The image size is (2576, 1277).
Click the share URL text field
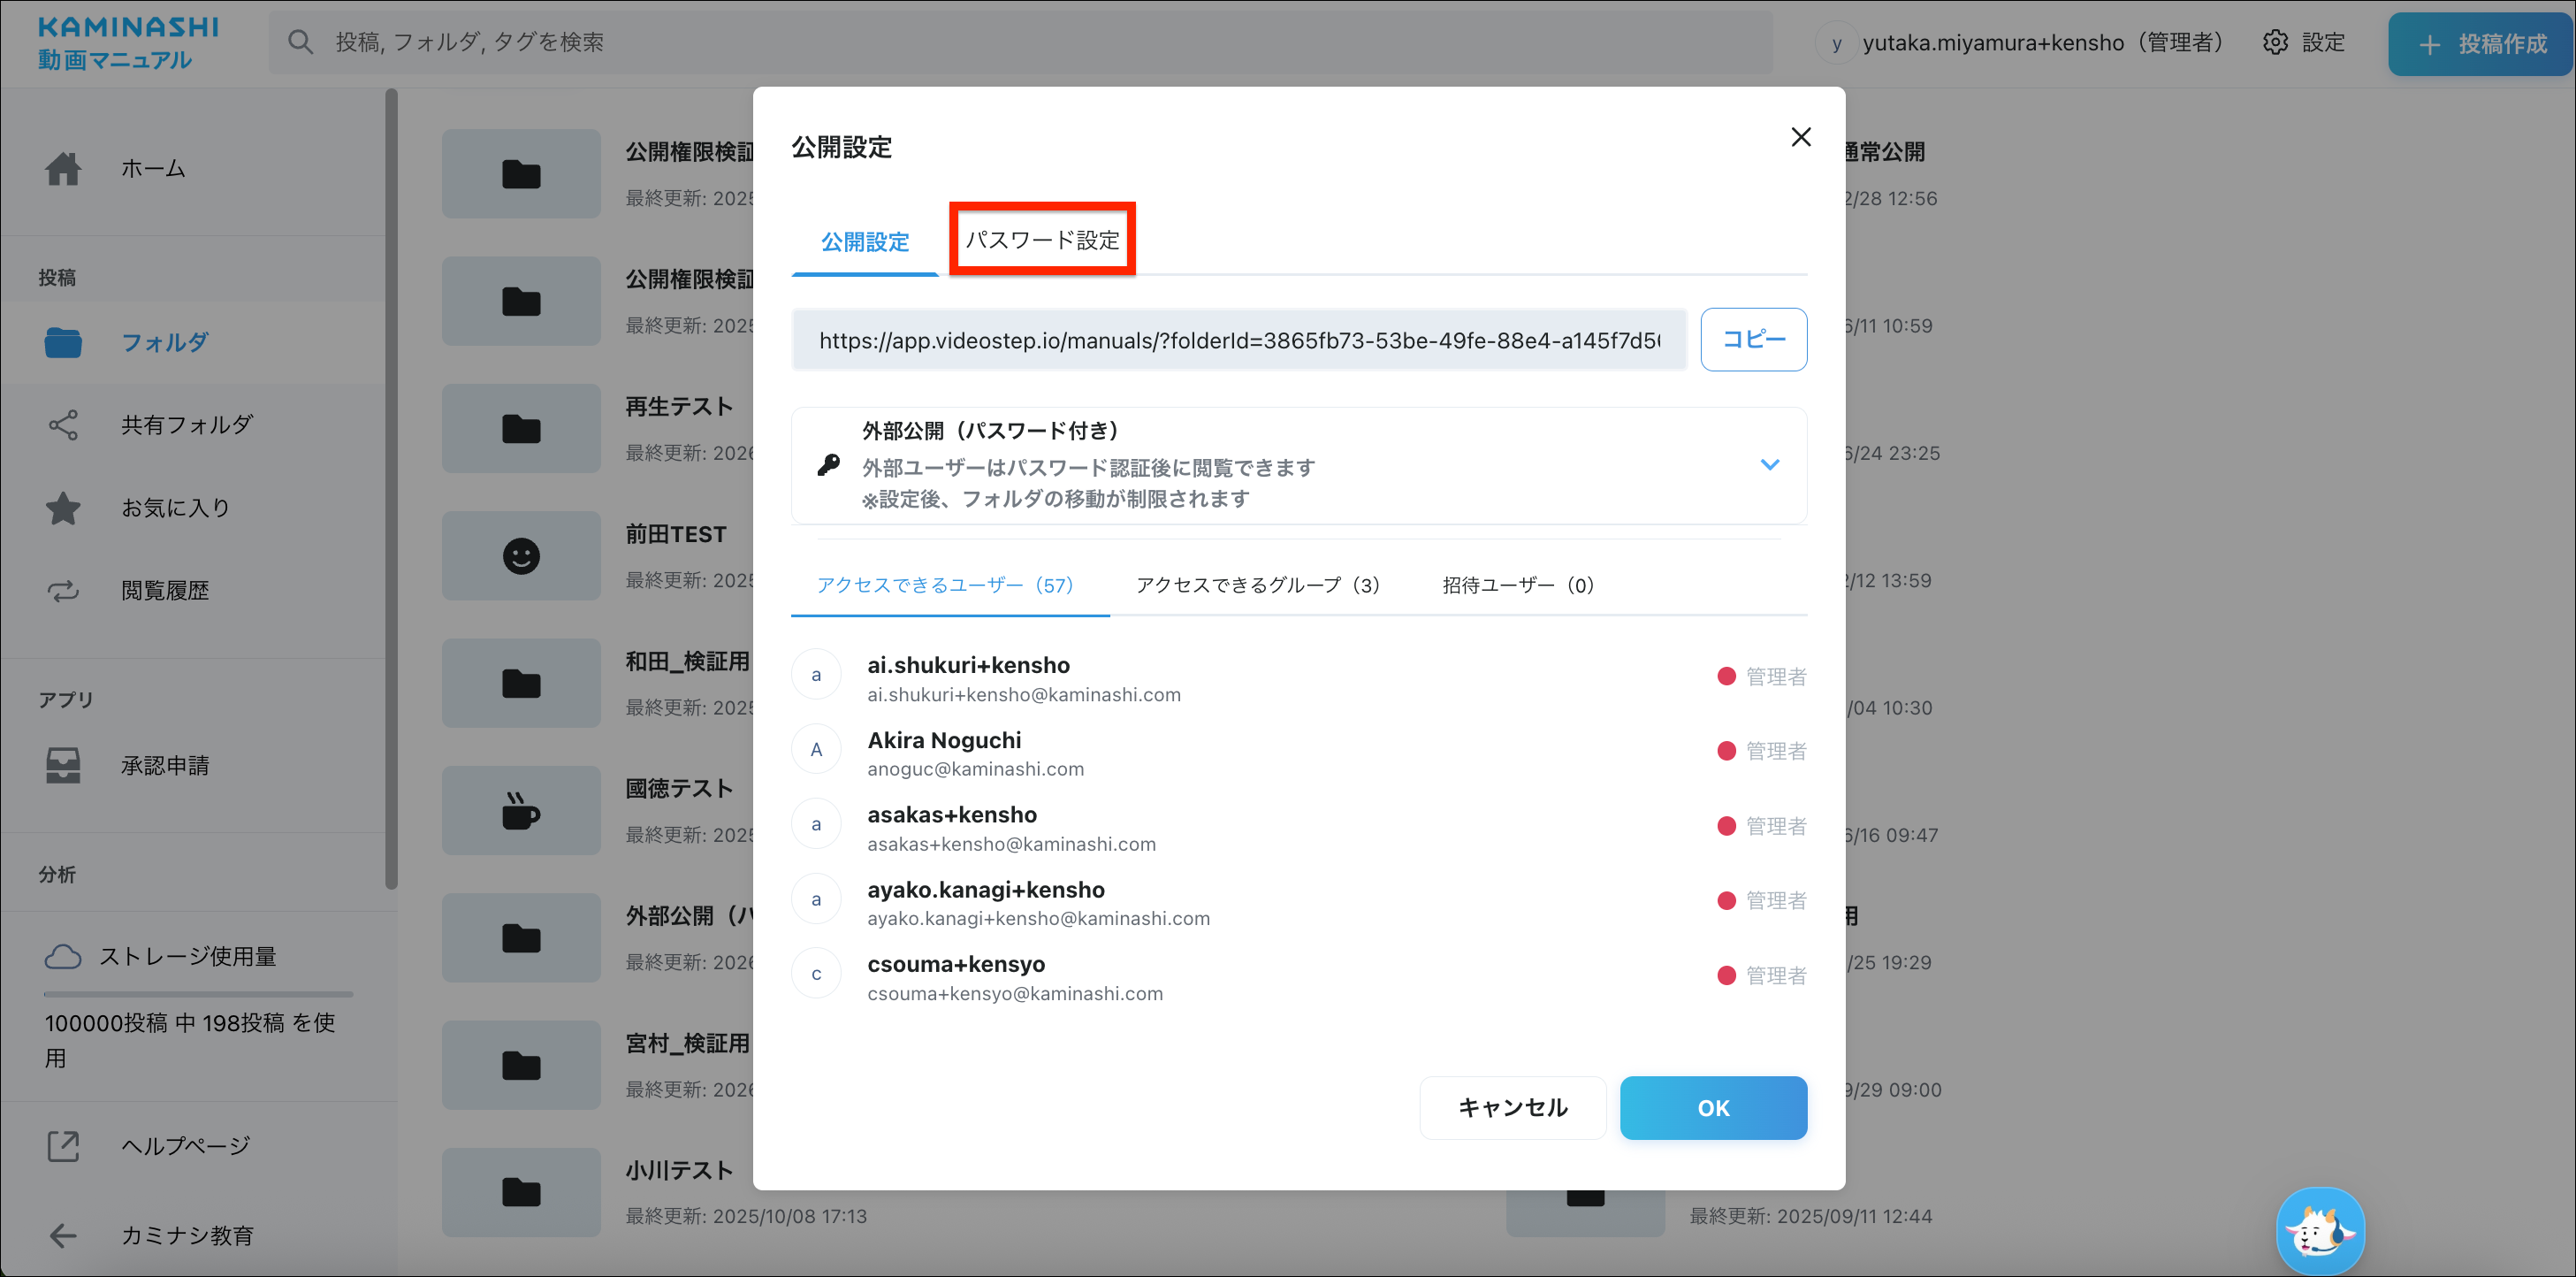coord(1238,341)
